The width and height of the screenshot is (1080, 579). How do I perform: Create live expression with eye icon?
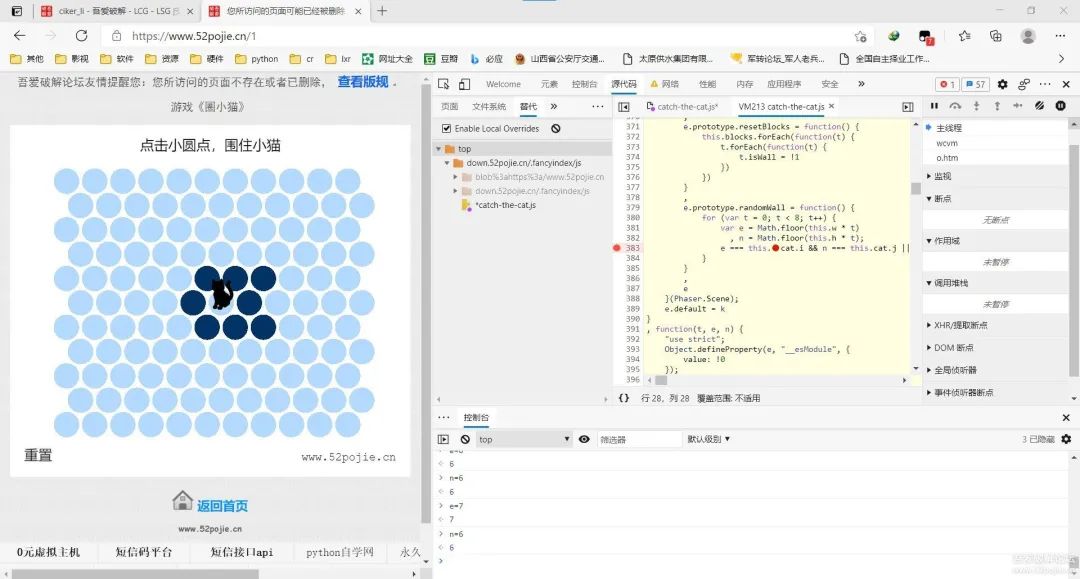(584, 439)
